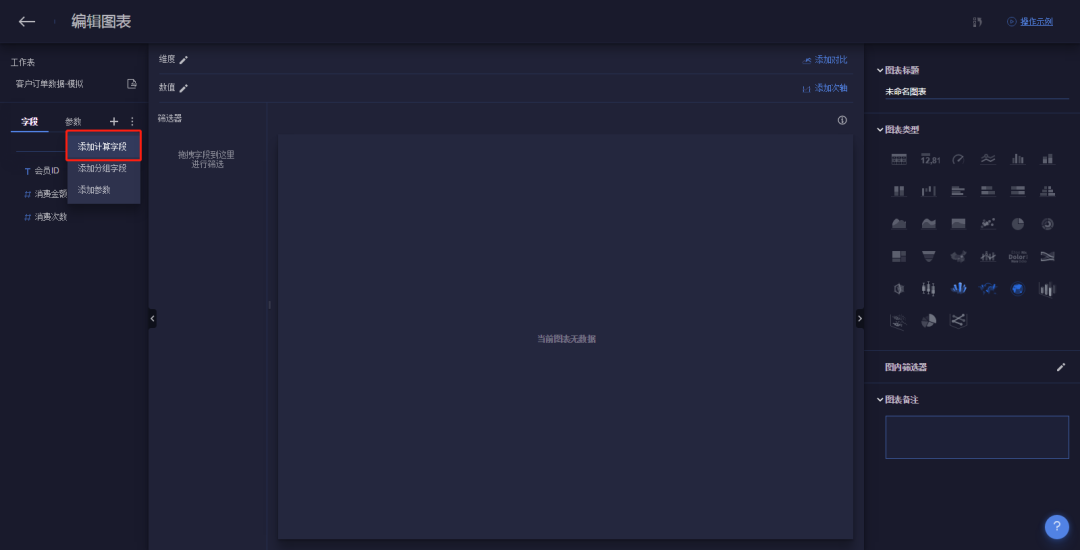Choose 添加参数 from menu
1080x550 pixels.
(x=103, y=190)
